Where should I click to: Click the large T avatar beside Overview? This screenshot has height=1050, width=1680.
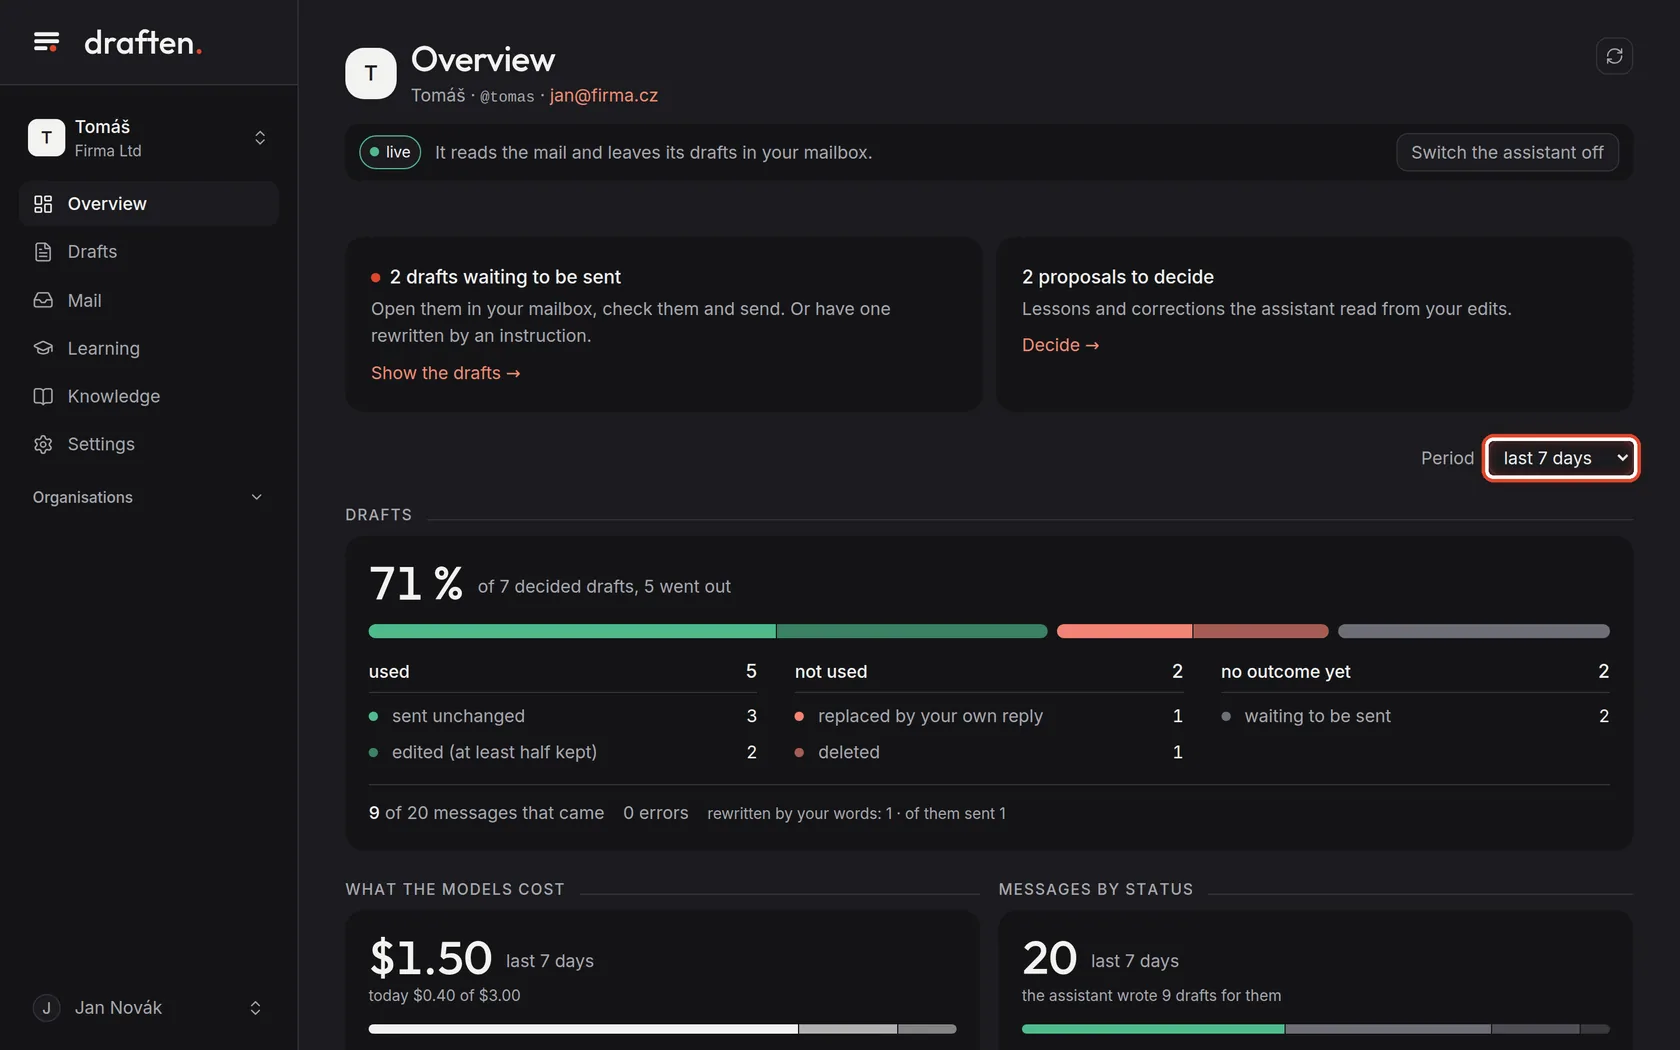click(x=371, y=73)
